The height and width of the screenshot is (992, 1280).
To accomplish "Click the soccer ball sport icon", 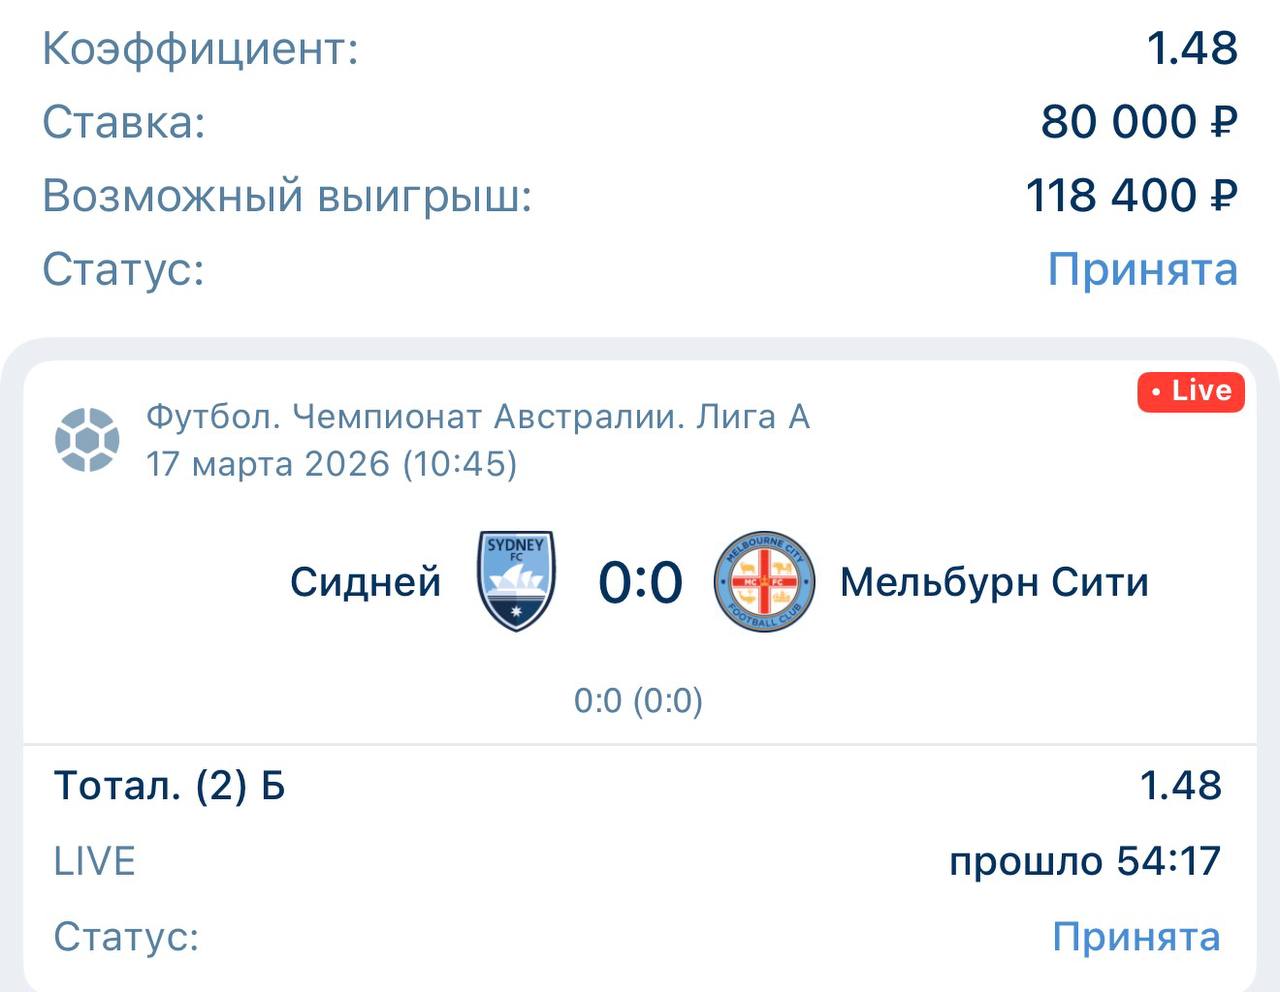I will coord(87,439).
